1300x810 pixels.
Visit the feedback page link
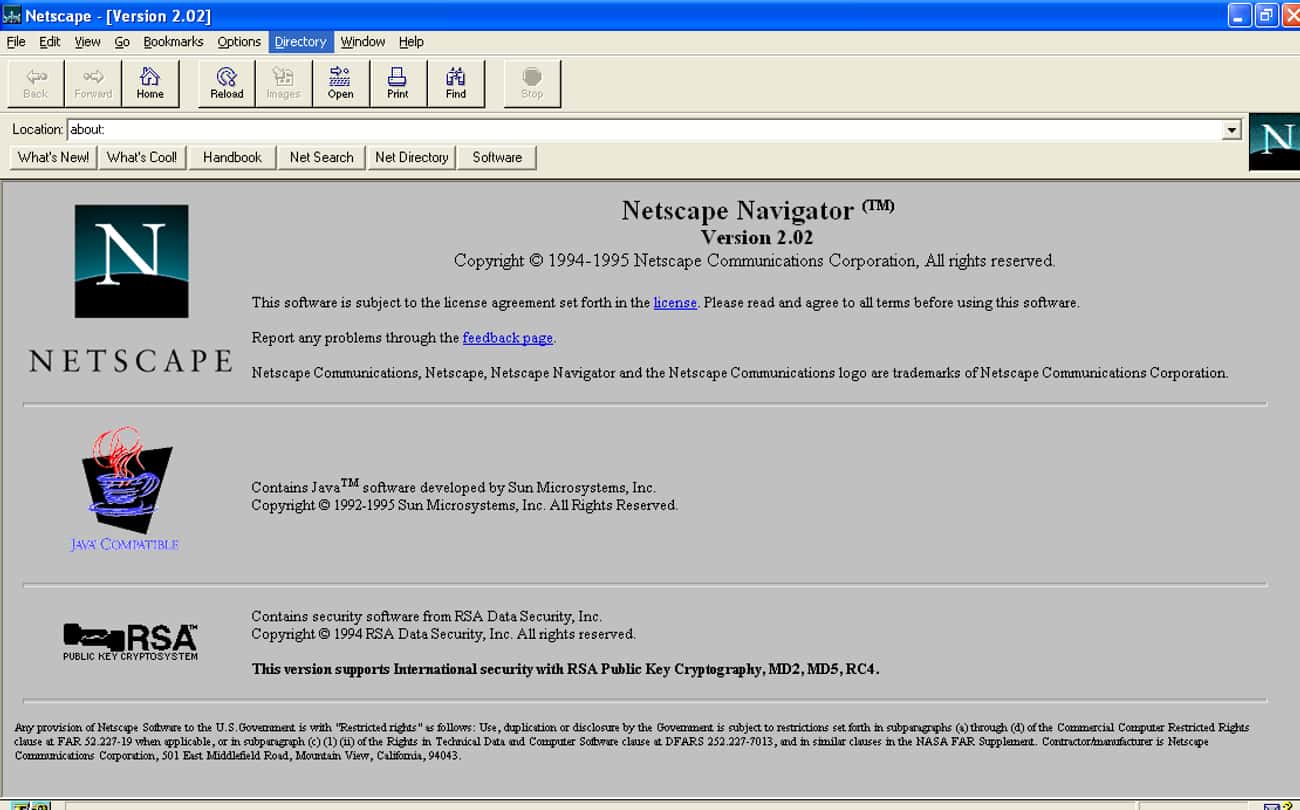507,338
